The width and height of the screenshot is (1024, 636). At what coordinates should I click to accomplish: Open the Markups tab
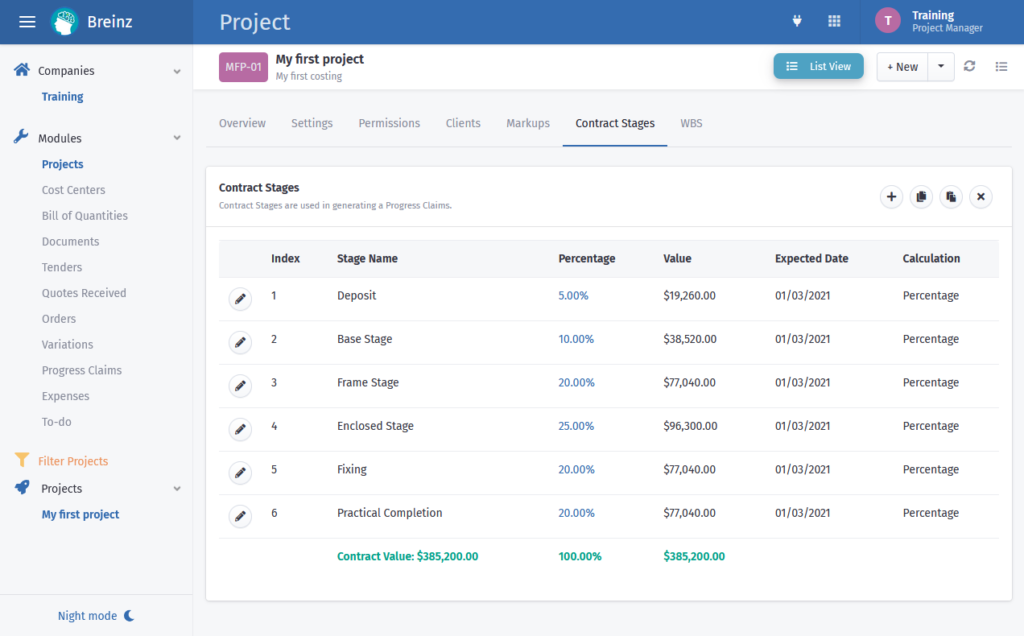pyautogui.click(x=528, y=124)
